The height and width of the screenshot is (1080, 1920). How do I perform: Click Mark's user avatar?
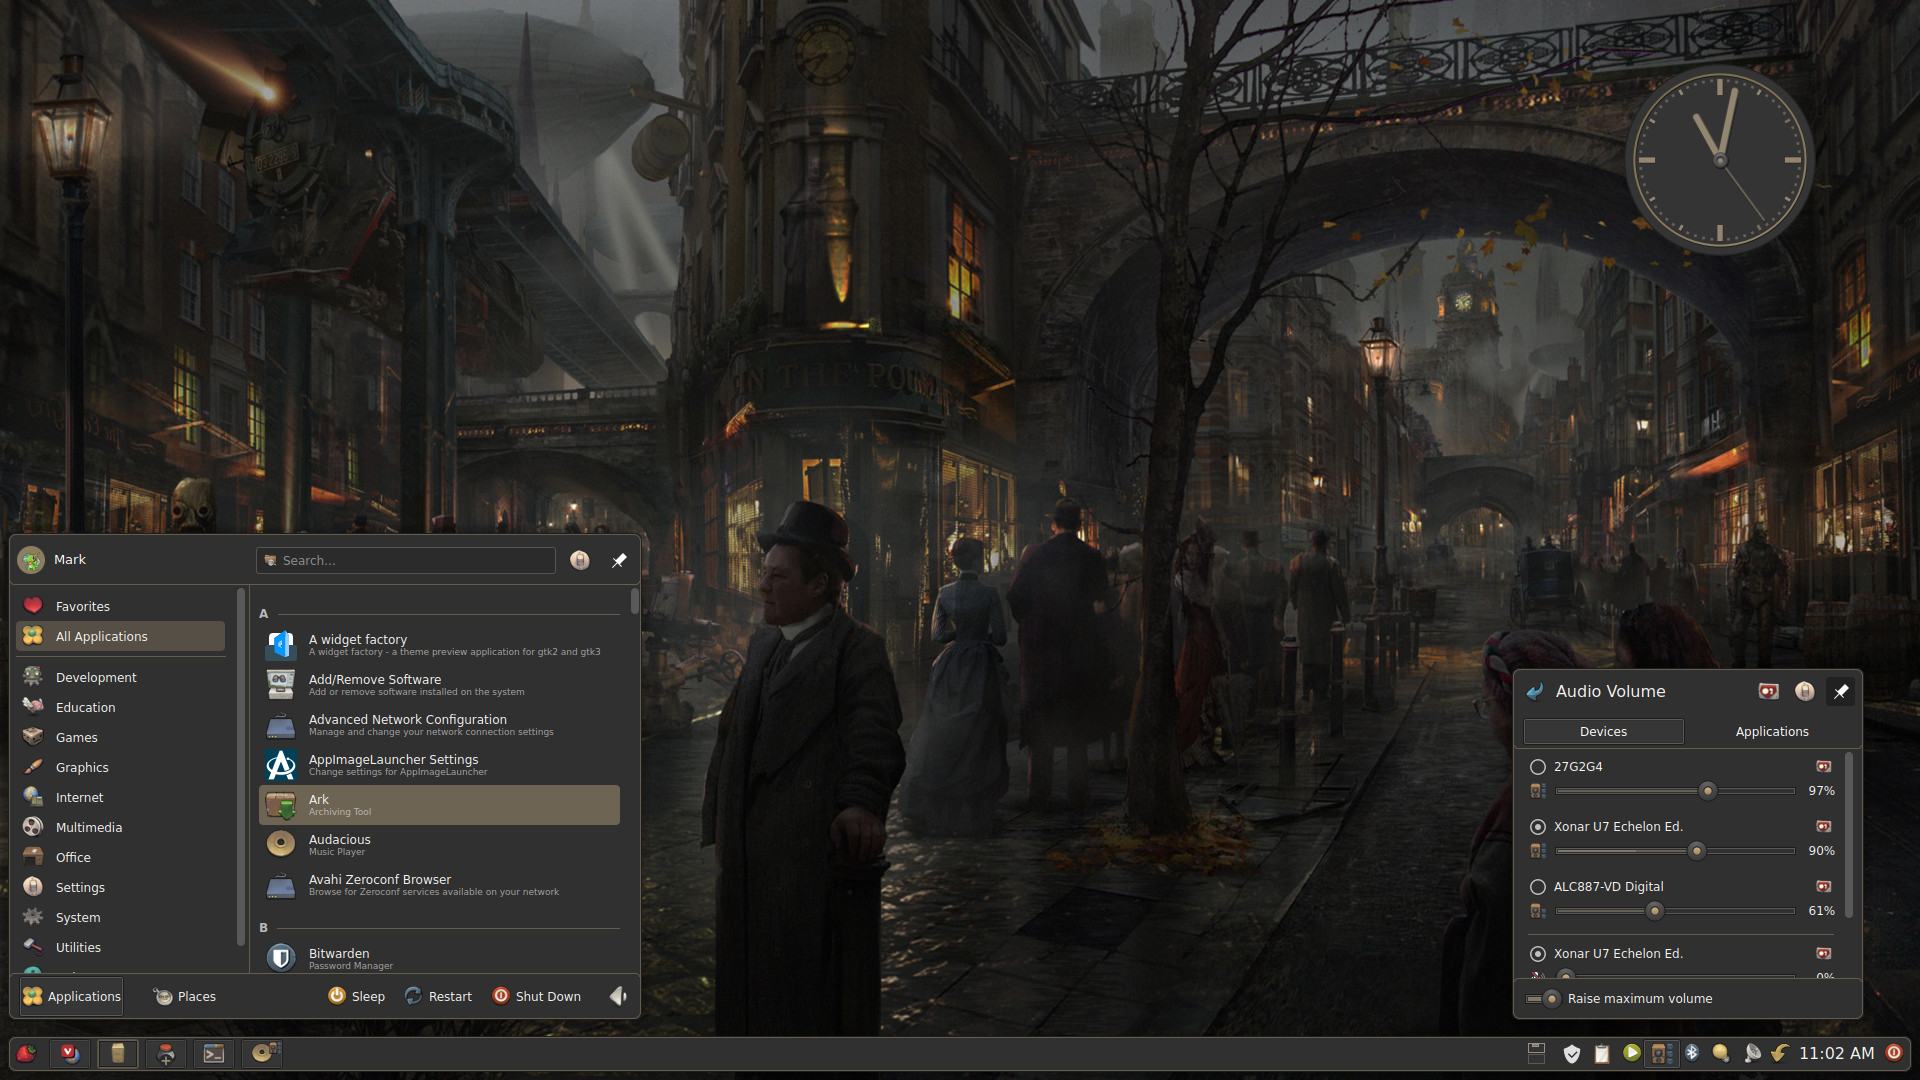31,560
